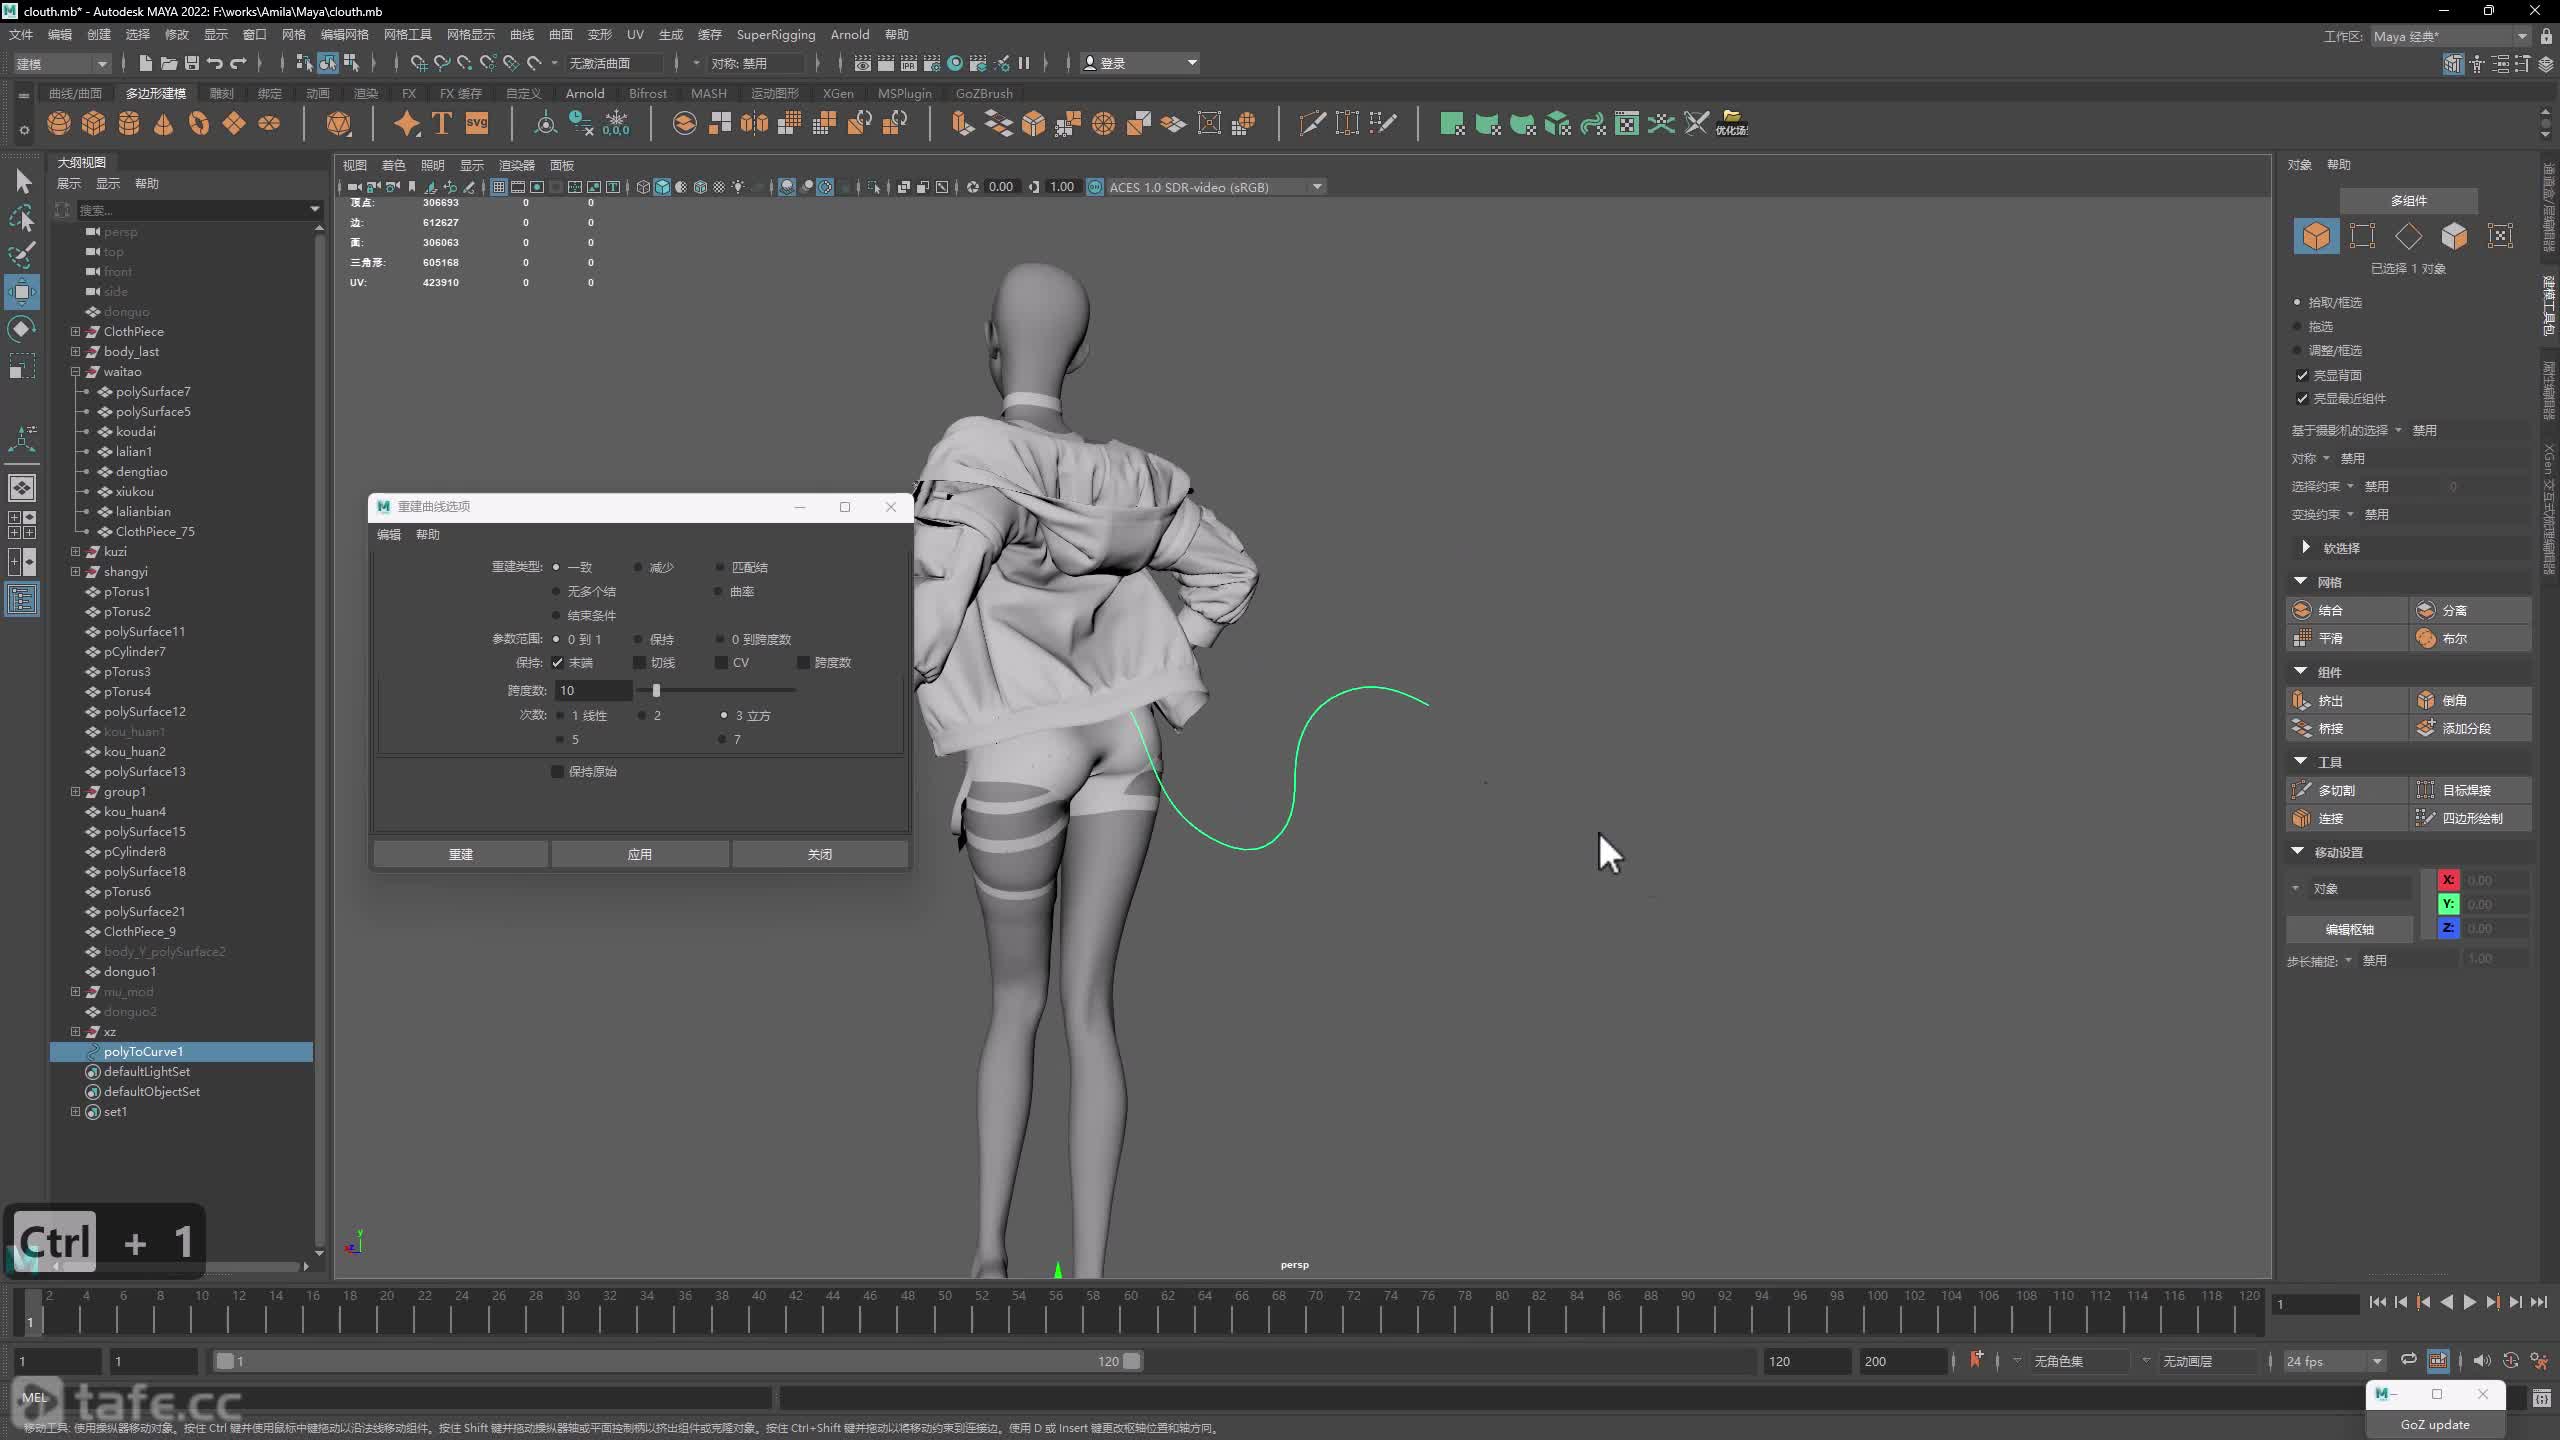
Task: Click the Save scene icon
Action: [192, 63]
